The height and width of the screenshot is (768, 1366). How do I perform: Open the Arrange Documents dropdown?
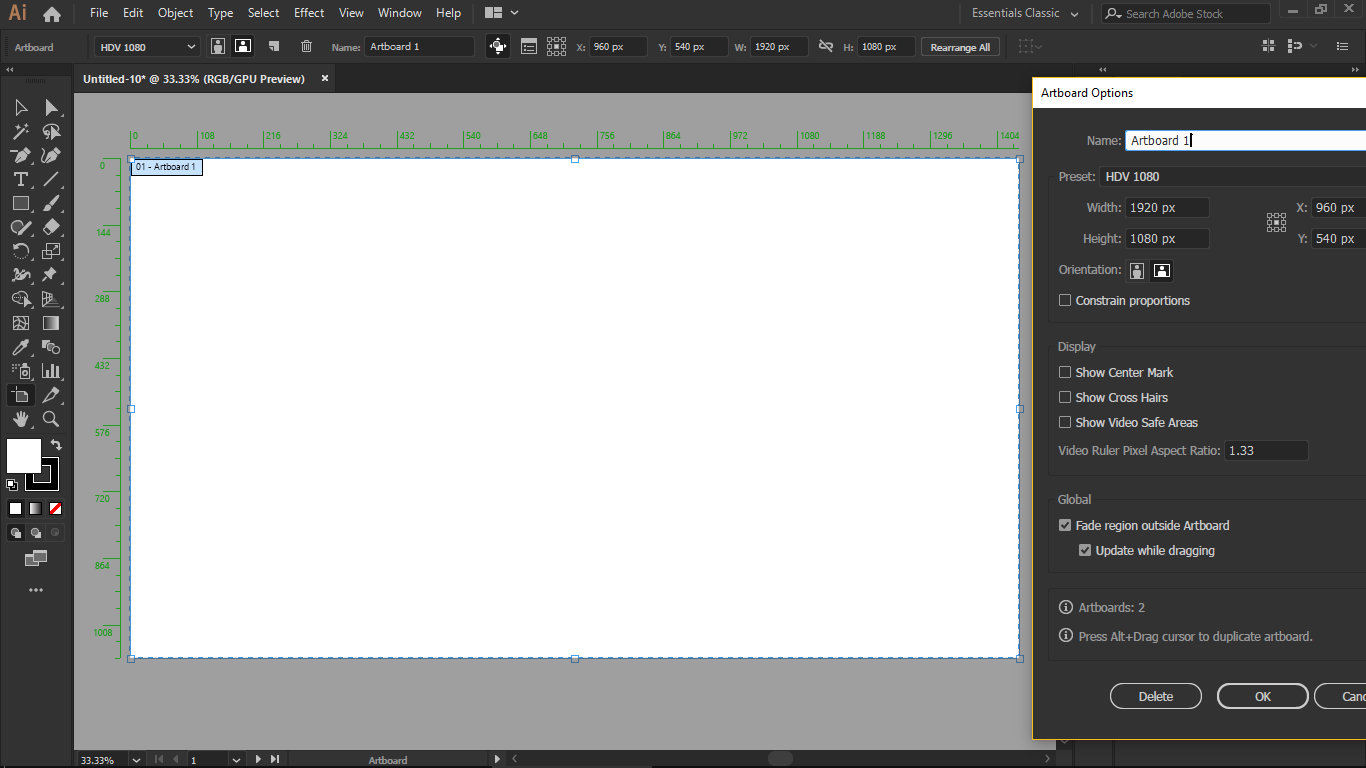click(501, 13)
